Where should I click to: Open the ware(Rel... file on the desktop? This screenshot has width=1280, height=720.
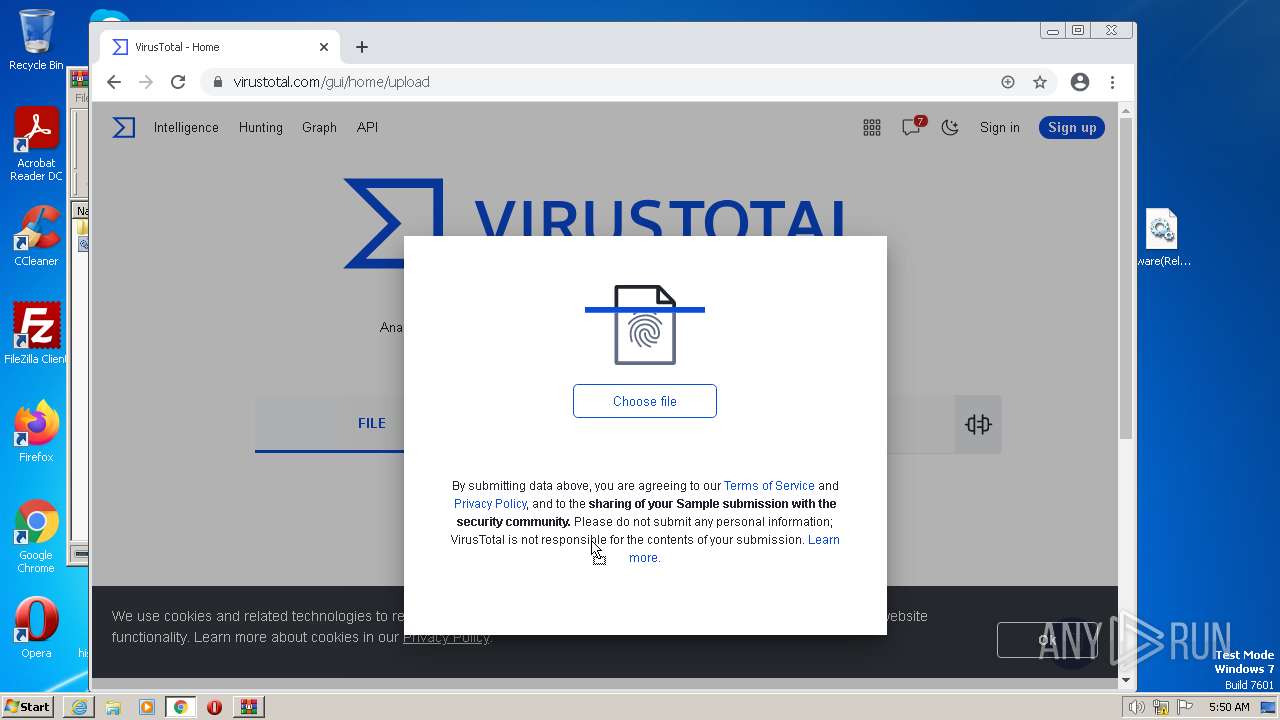point(1162,238)
